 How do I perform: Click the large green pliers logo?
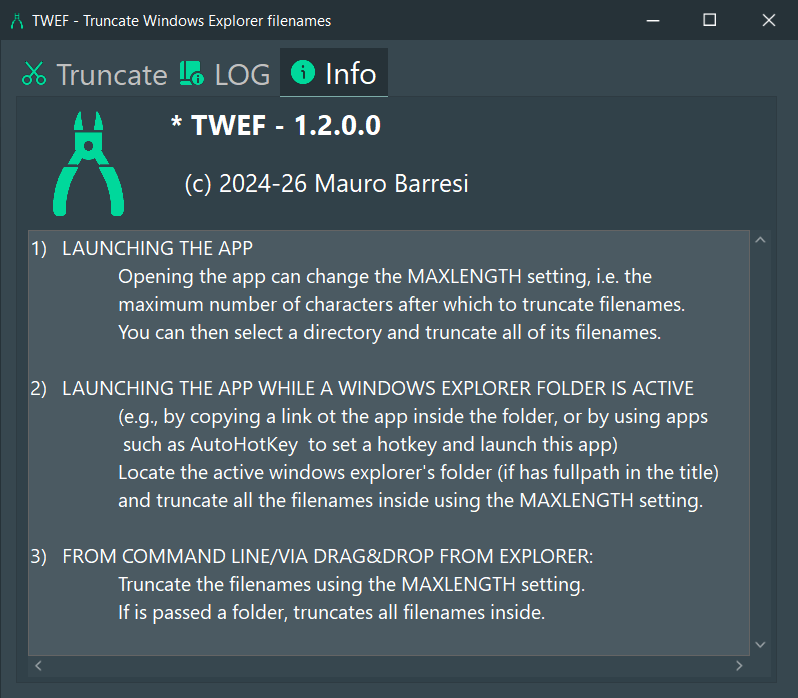[89, 164]
